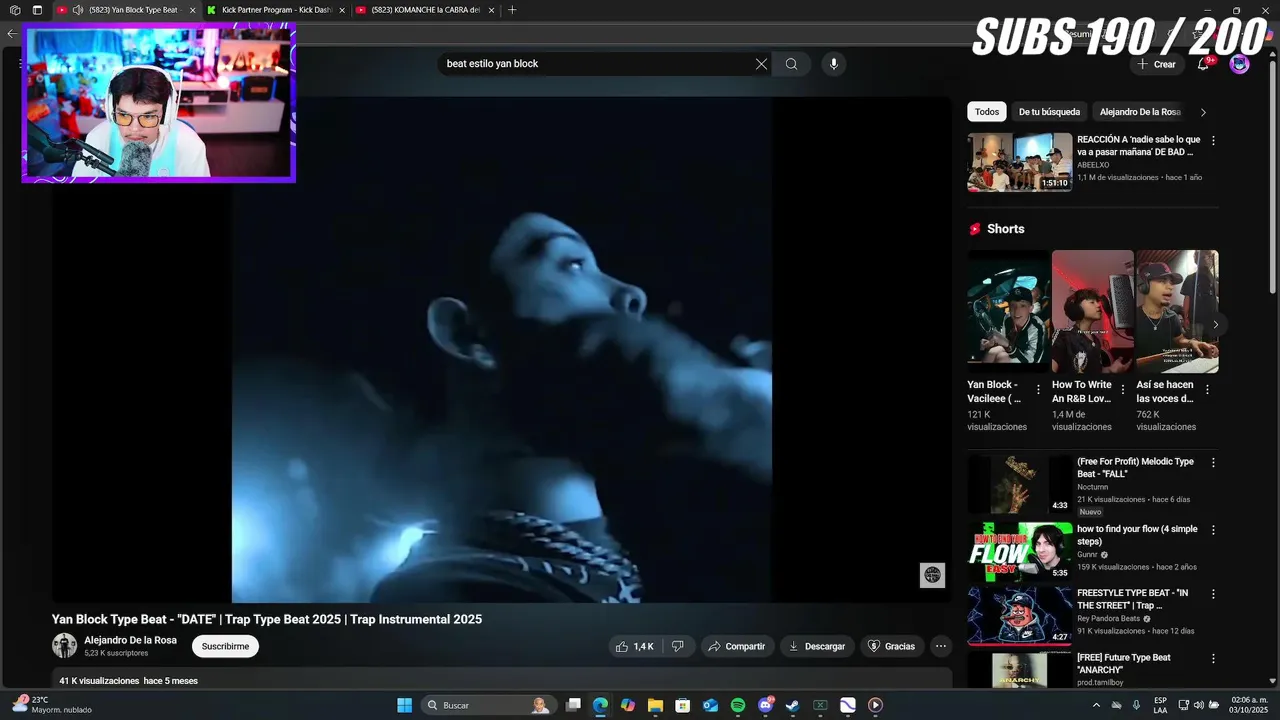Click the Windows taskbar Buscar search box
Viewport: 1280px width, 720px height.
pyautogui.click(x=488, y=705)
